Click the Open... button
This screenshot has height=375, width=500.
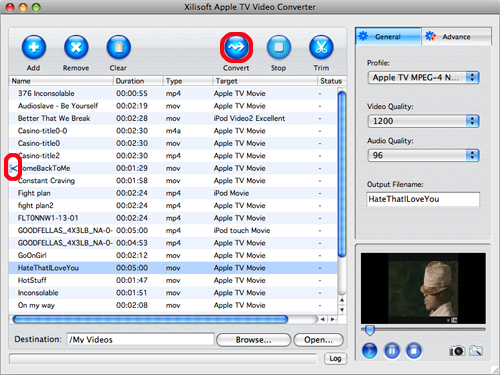coord(318,340)
